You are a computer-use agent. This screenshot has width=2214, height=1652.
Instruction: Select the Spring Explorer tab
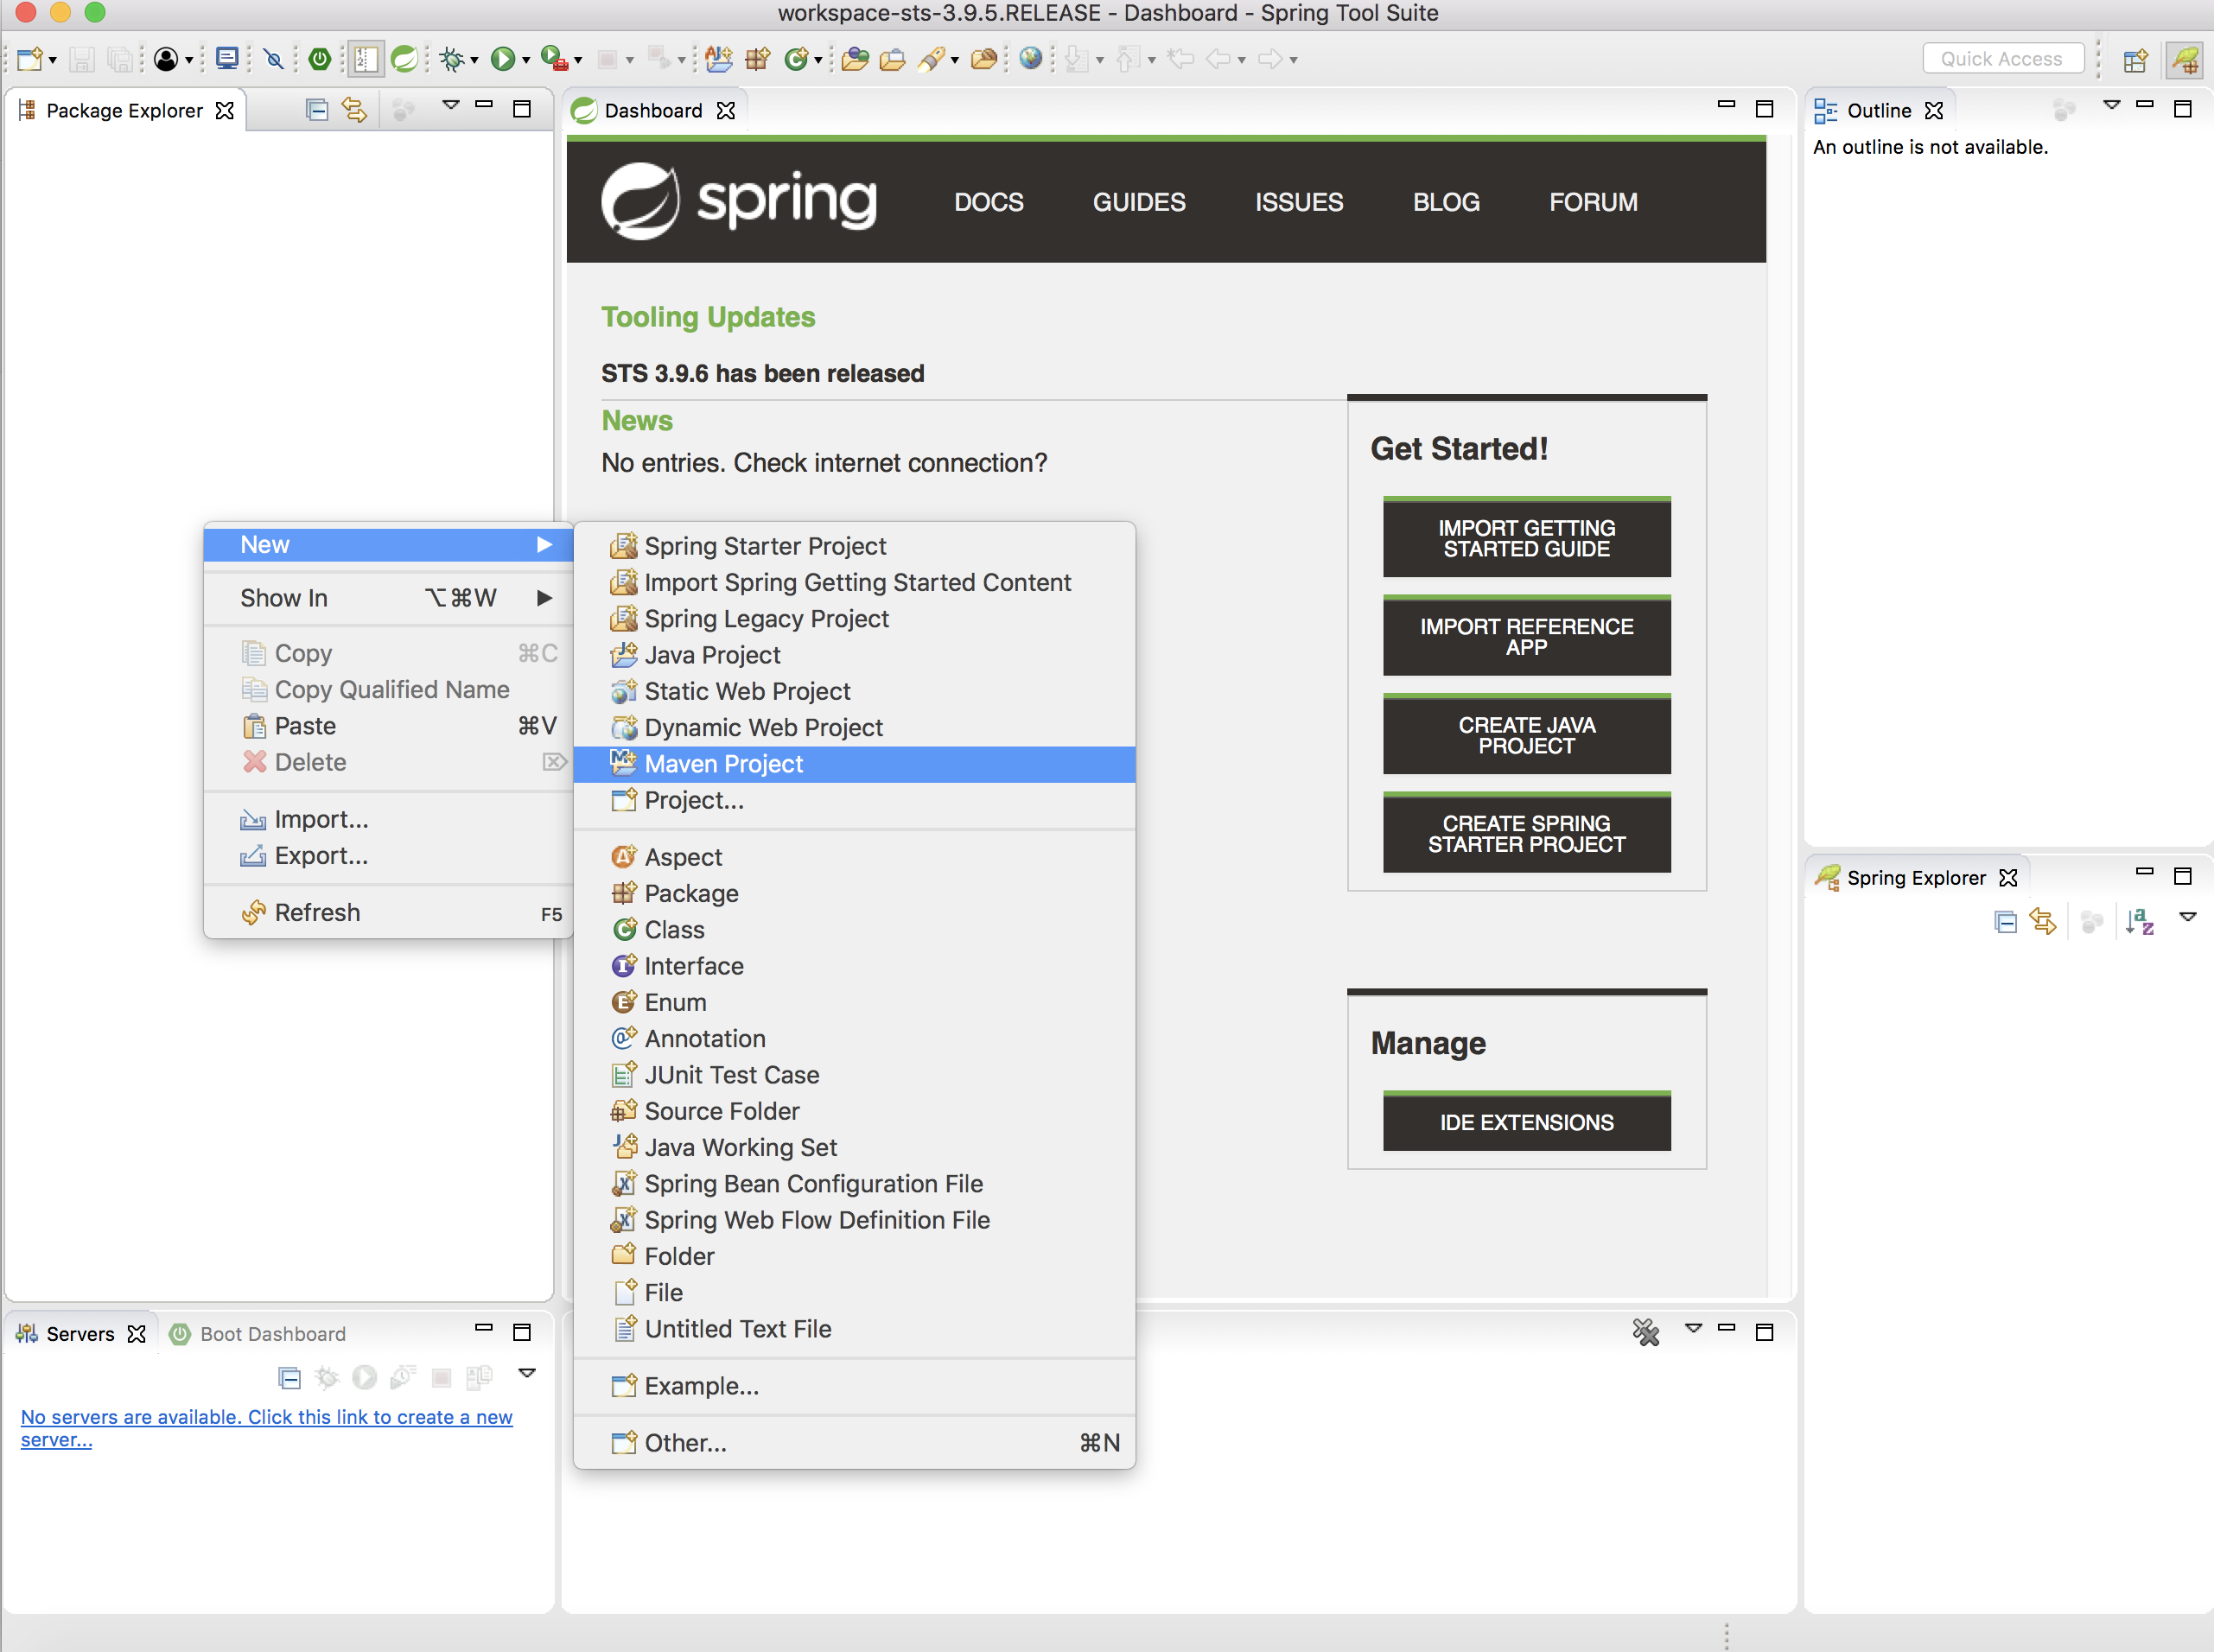pyautogui.click(x=1915, y=877)
